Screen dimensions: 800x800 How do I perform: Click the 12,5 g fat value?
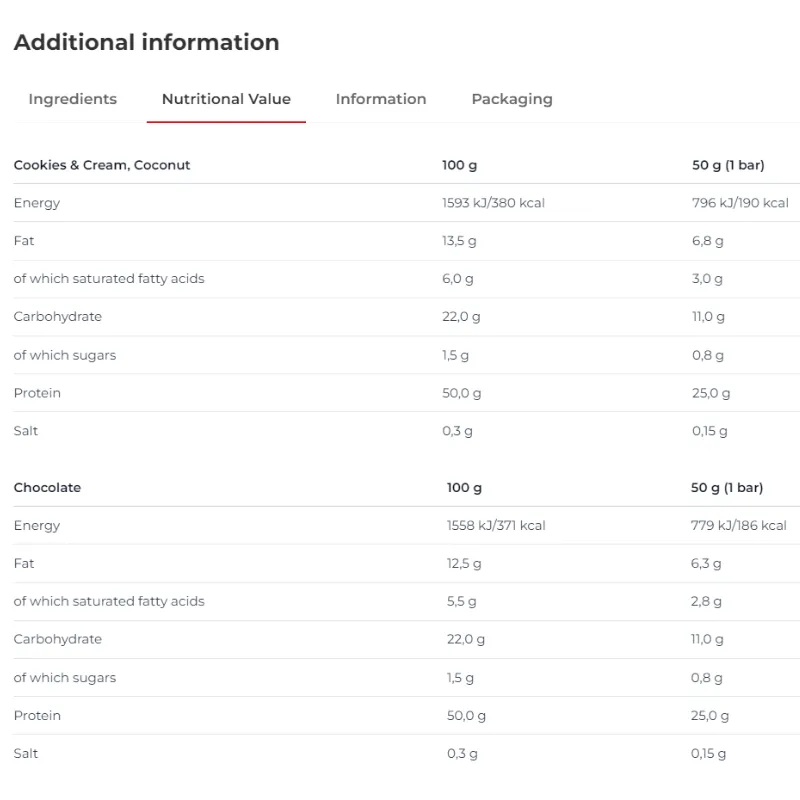[463, 564]
